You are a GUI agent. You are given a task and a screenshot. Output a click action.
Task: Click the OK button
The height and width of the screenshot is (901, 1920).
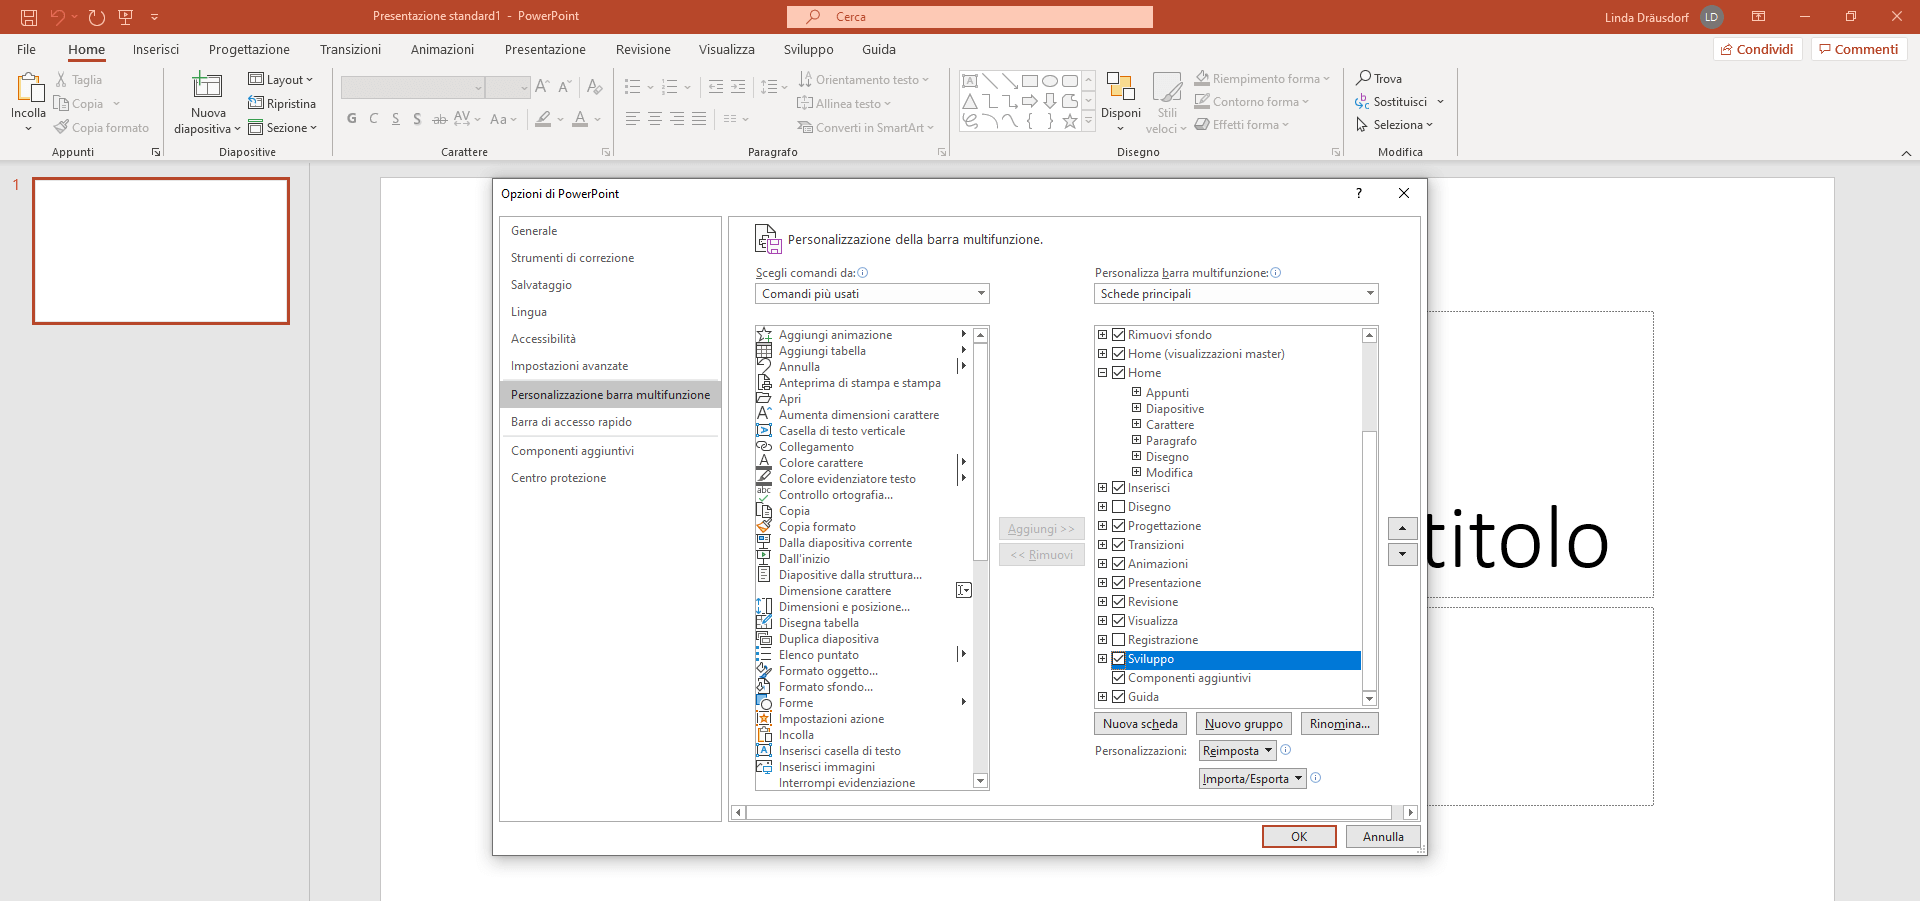pos(1299,837)
